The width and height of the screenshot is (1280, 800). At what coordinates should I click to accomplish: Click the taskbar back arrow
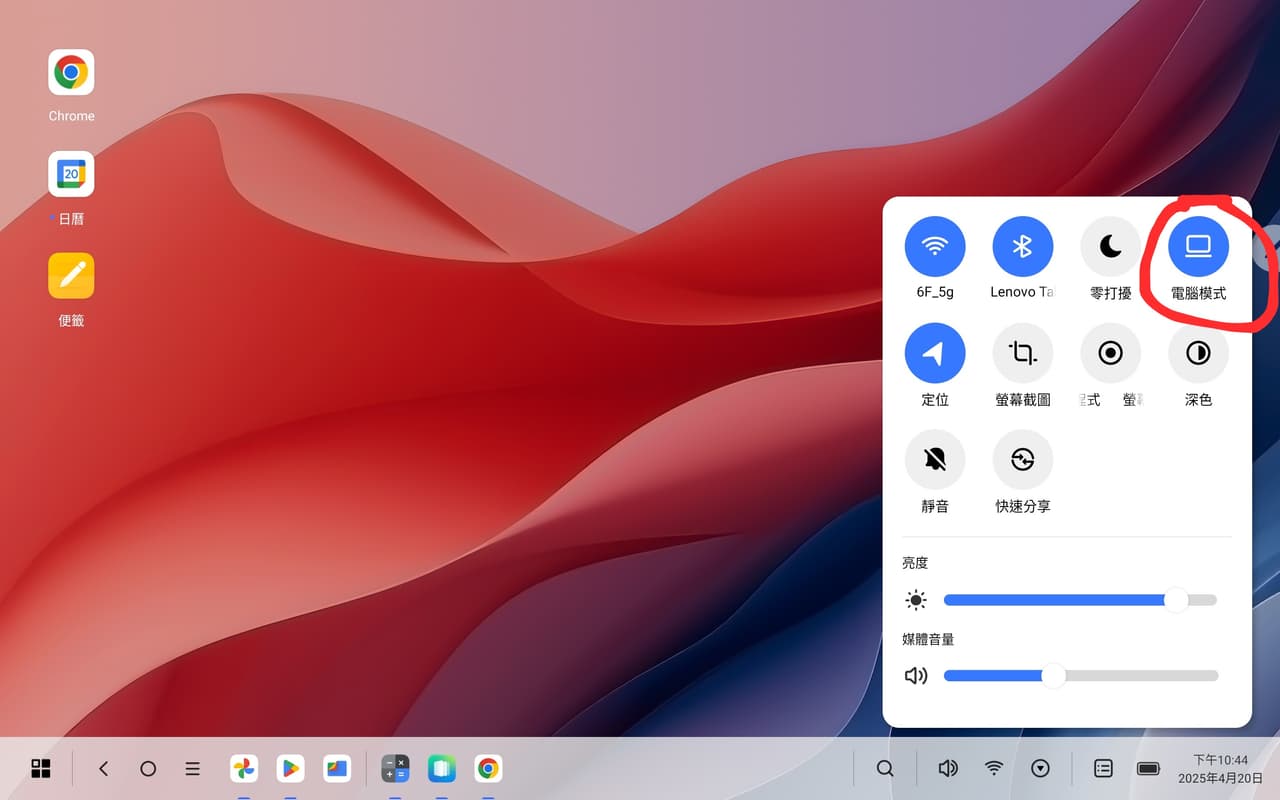(103, 768)
